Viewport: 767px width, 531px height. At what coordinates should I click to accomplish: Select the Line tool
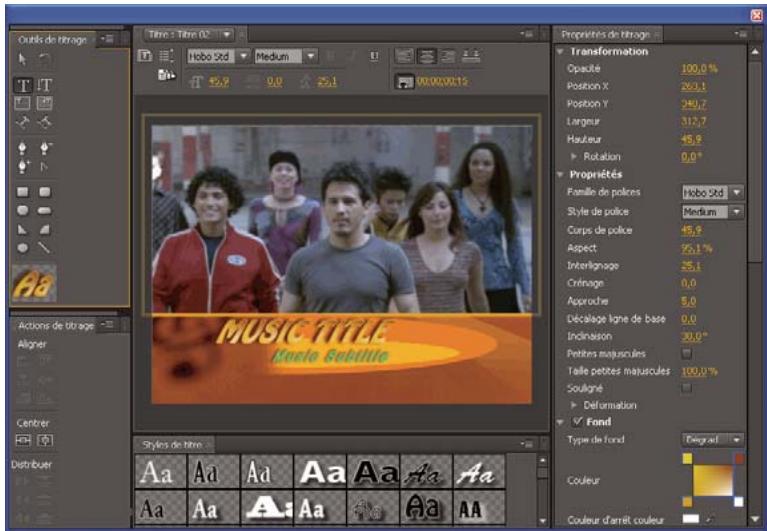pyautogui.click(x=45, y=248)
